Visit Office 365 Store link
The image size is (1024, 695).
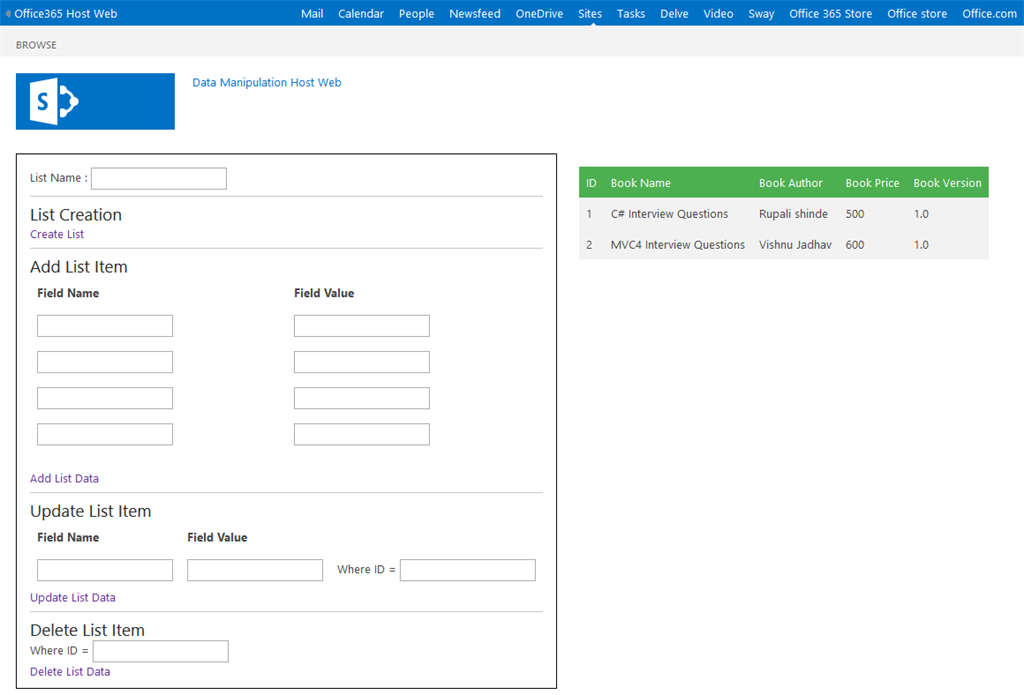[x=830, y=14]
